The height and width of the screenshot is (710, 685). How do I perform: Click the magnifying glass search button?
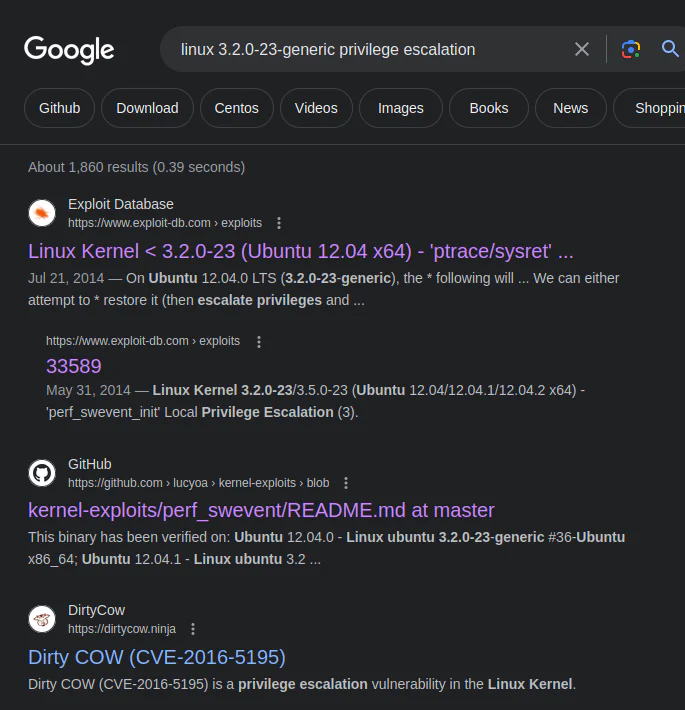click(x=670, y=48)
